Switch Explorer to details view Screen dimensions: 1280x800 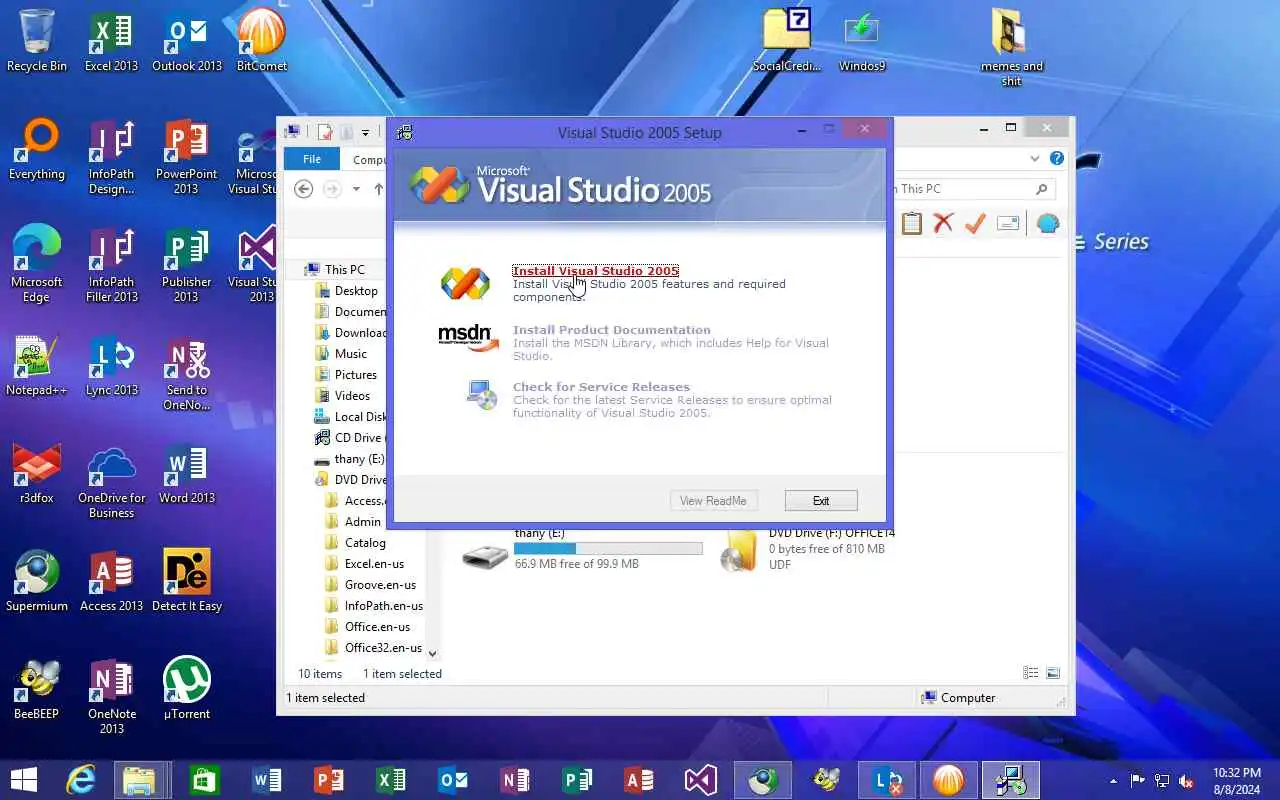[x=1030, y=674]
